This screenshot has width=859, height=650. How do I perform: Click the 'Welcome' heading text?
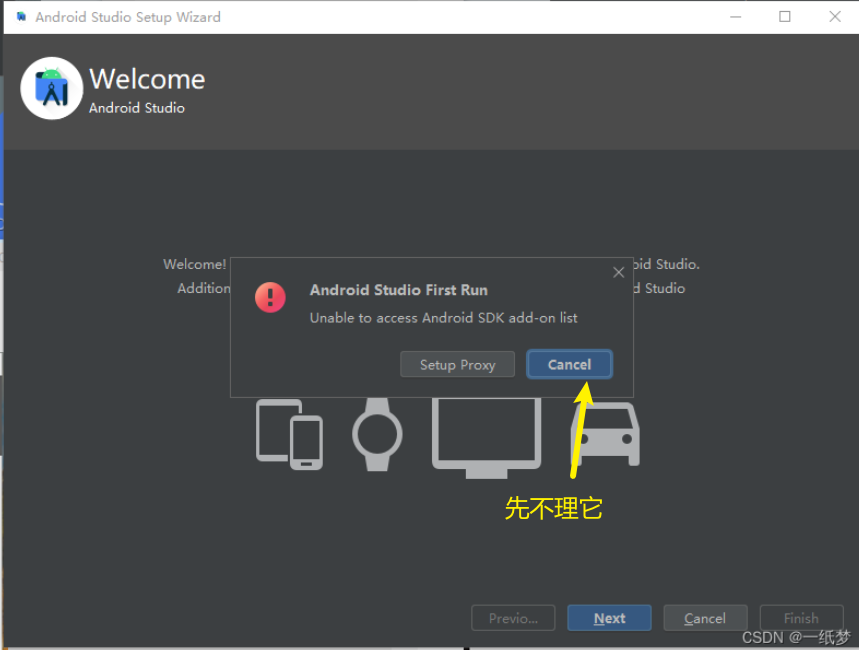(x=147, y=79)
